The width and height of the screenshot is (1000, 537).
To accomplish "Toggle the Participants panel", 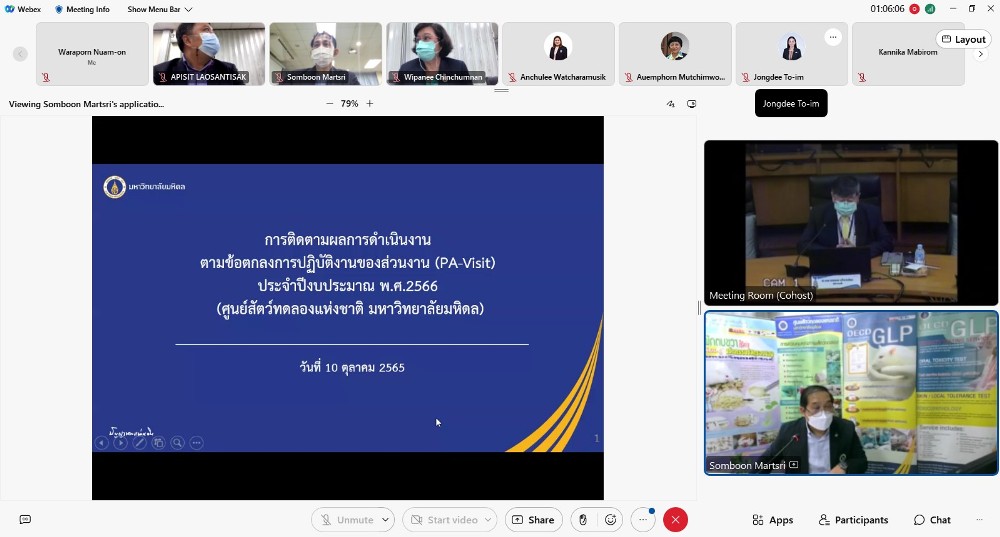I will pos(853,520).
